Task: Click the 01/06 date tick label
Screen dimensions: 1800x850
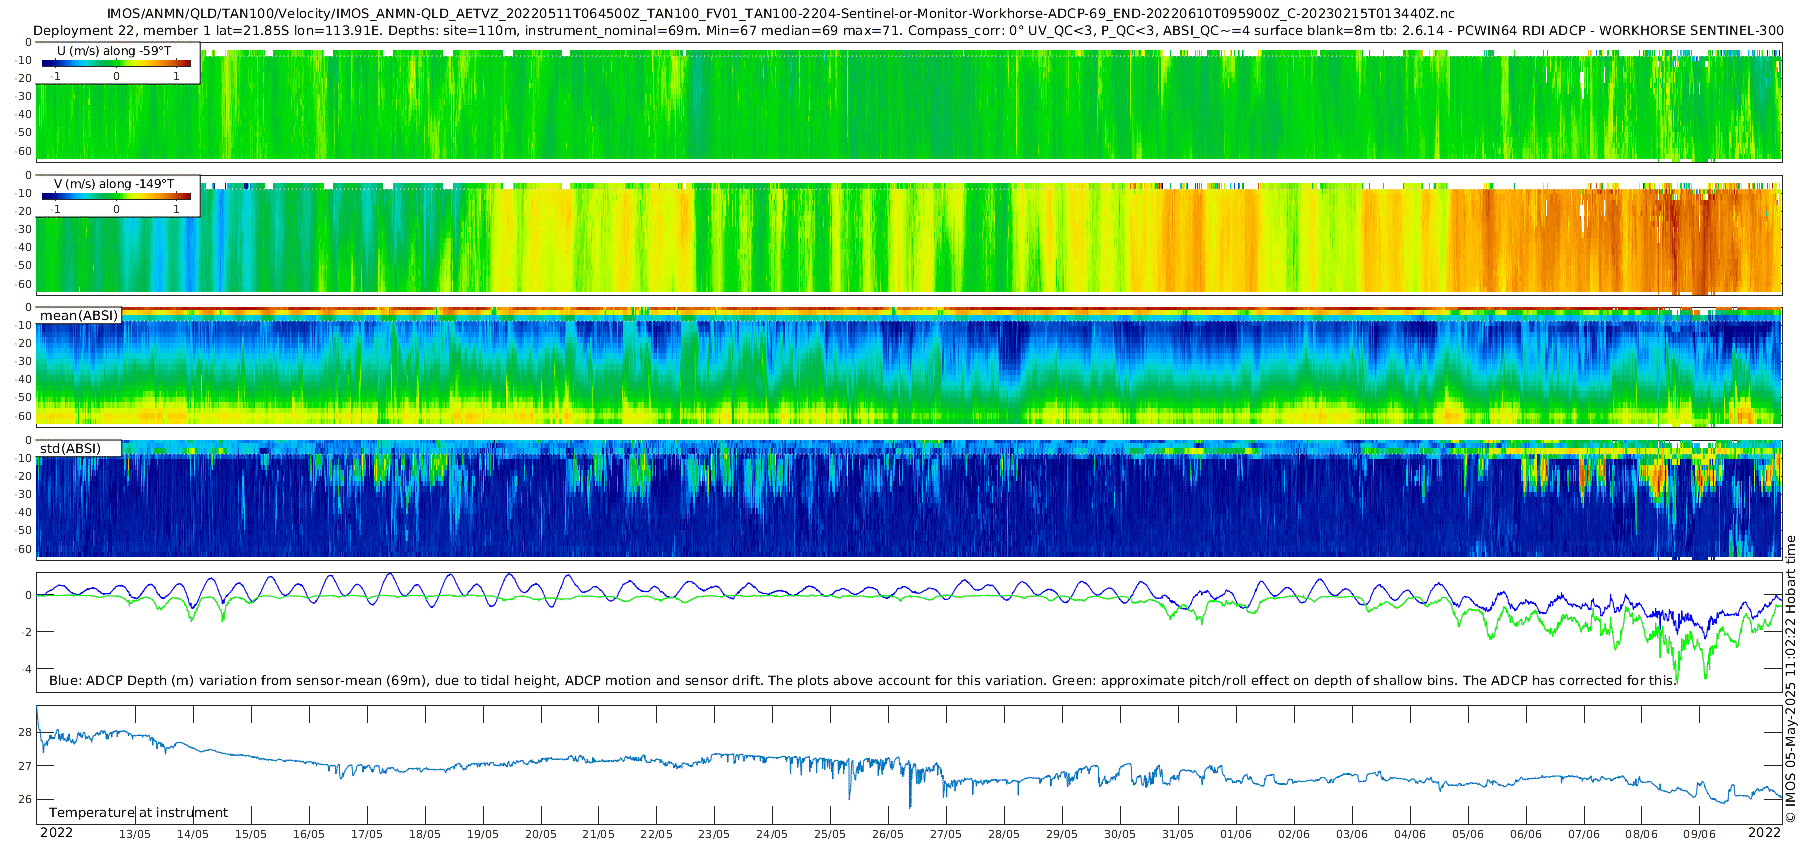Action: point(1236,834)
